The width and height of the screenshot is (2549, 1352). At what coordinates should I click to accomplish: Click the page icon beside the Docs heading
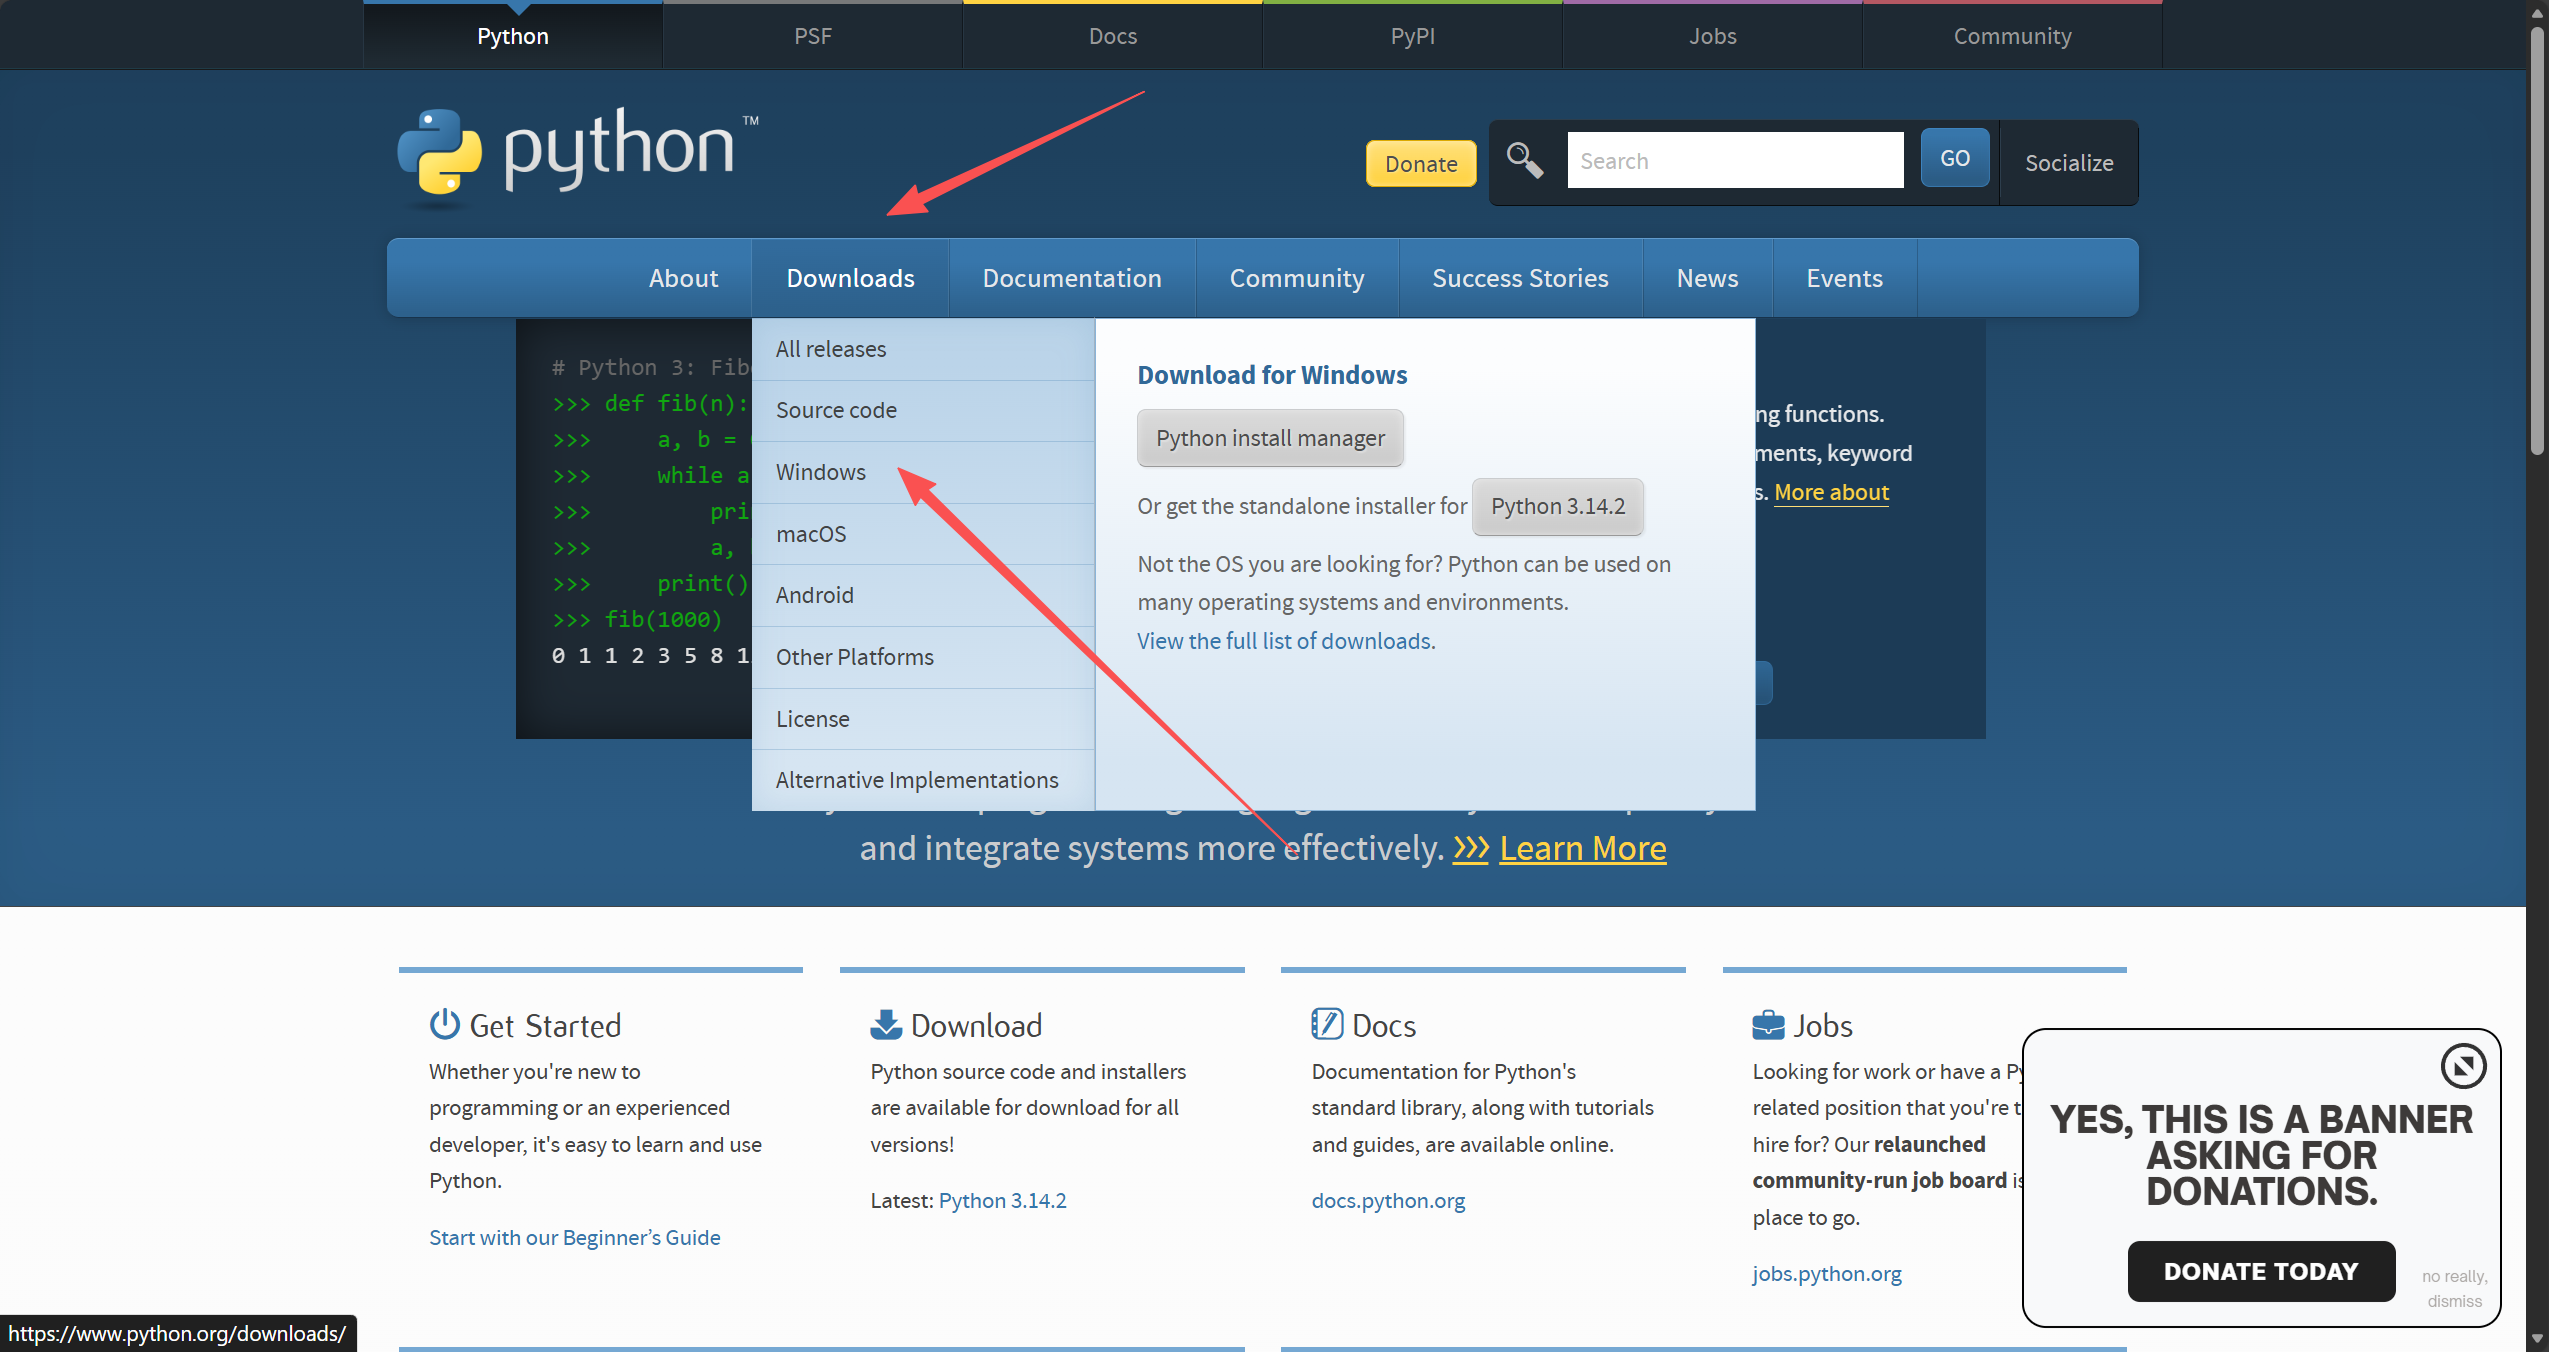[1326, 1024]
